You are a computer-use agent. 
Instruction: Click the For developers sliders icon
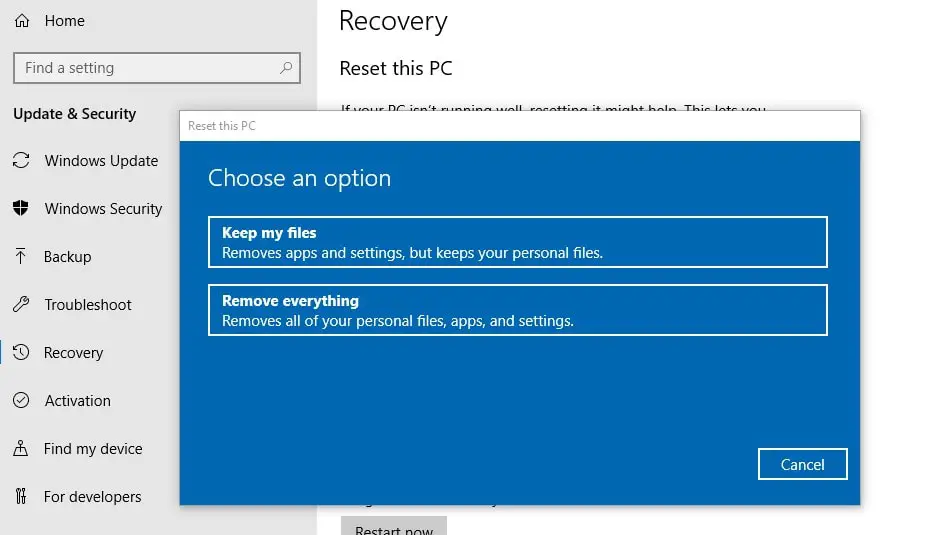pos(21,497)
